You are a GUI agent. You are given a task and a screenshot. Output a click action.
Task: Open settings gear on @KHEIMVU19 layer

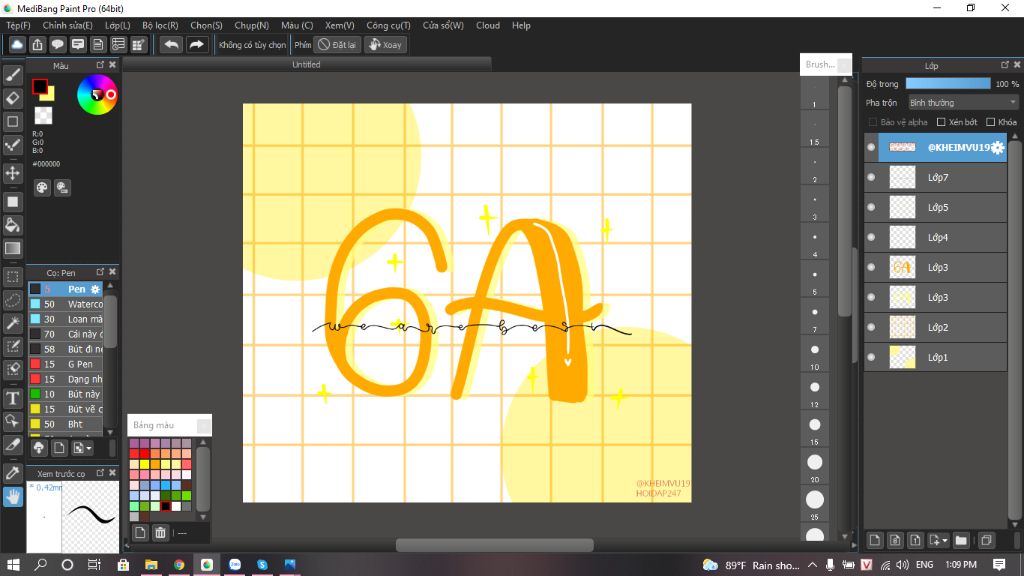(x=997, y=148)
